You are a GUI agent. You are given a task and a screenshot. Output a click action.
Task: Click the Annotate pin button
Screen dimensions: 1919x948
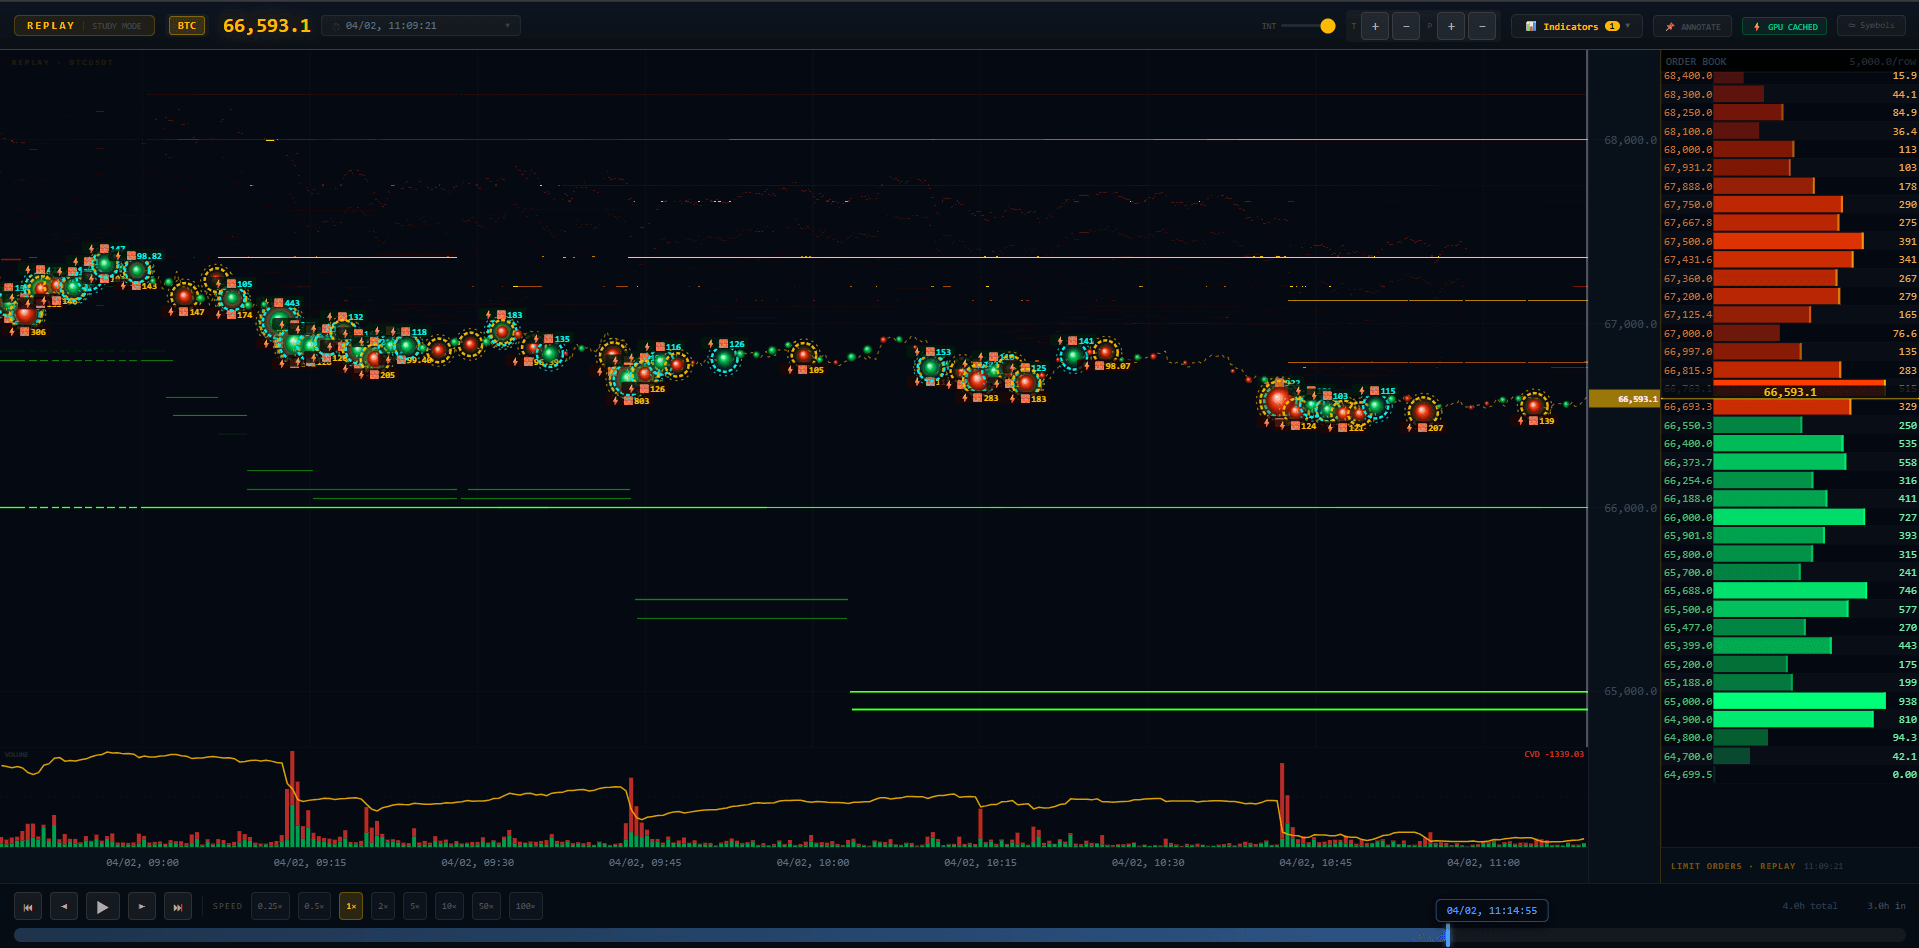1692,27
